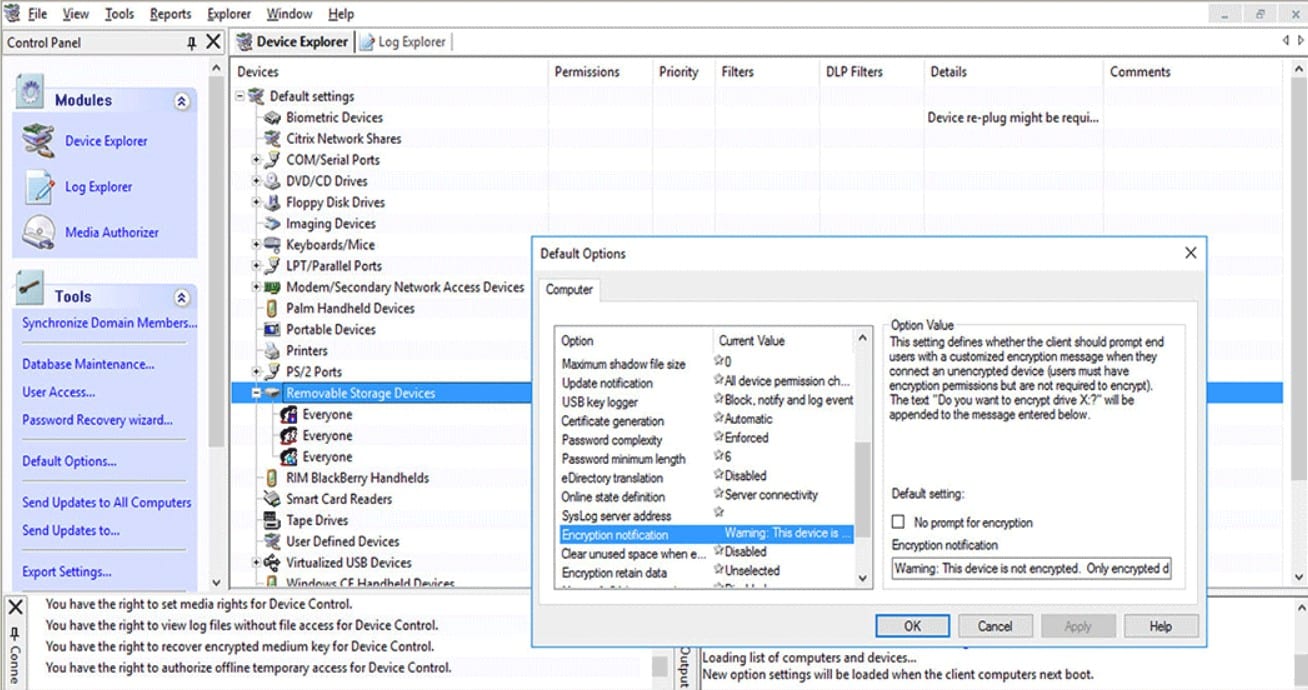Open Export Settings link
1308x690 pixels.
coord(67,572)
